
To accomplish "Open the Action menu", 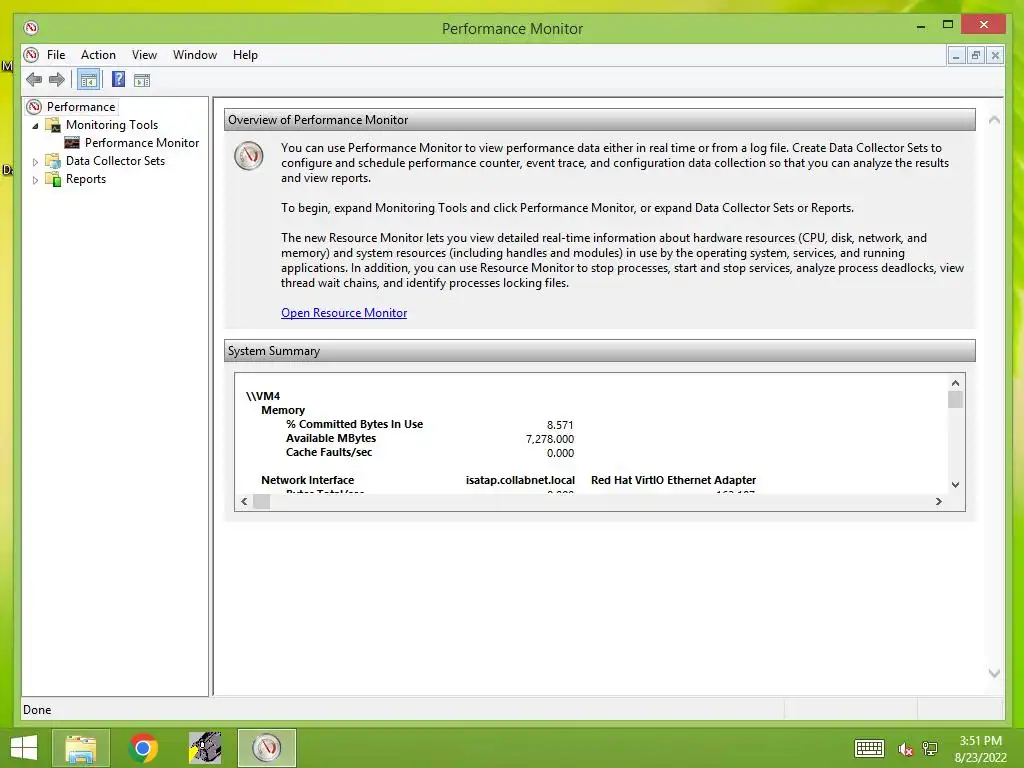I will click(x=98, y=55).
